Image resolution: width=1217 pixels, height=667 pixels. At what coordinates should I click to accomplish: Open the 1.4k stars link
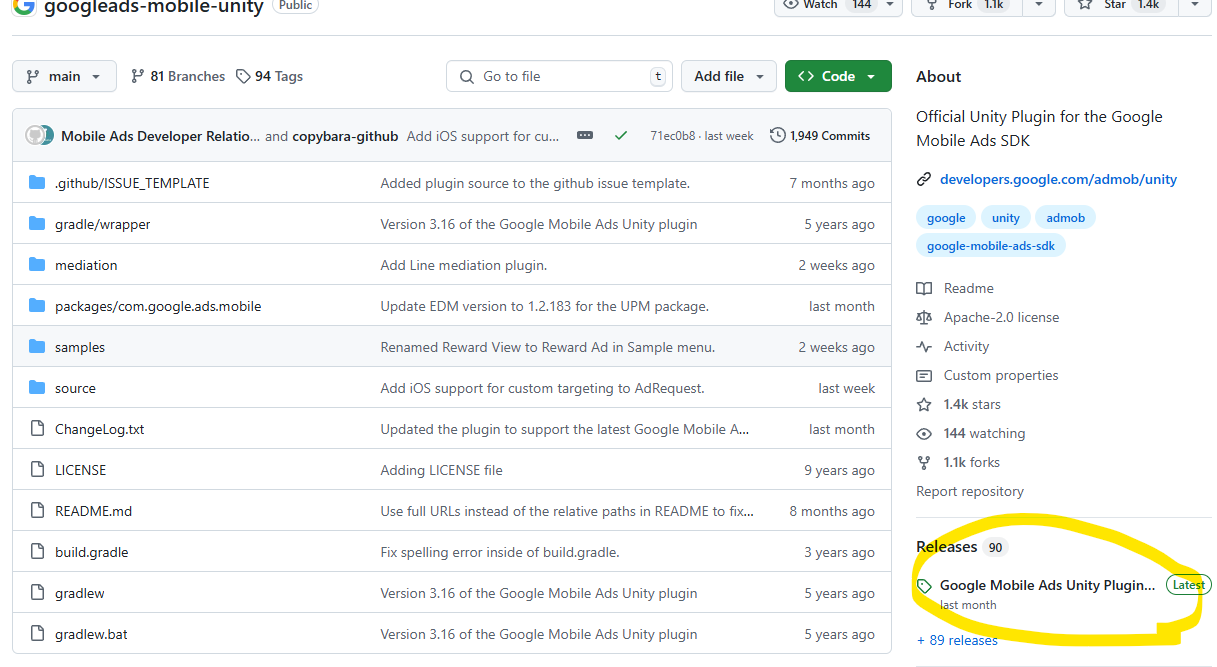coord(972,404)
